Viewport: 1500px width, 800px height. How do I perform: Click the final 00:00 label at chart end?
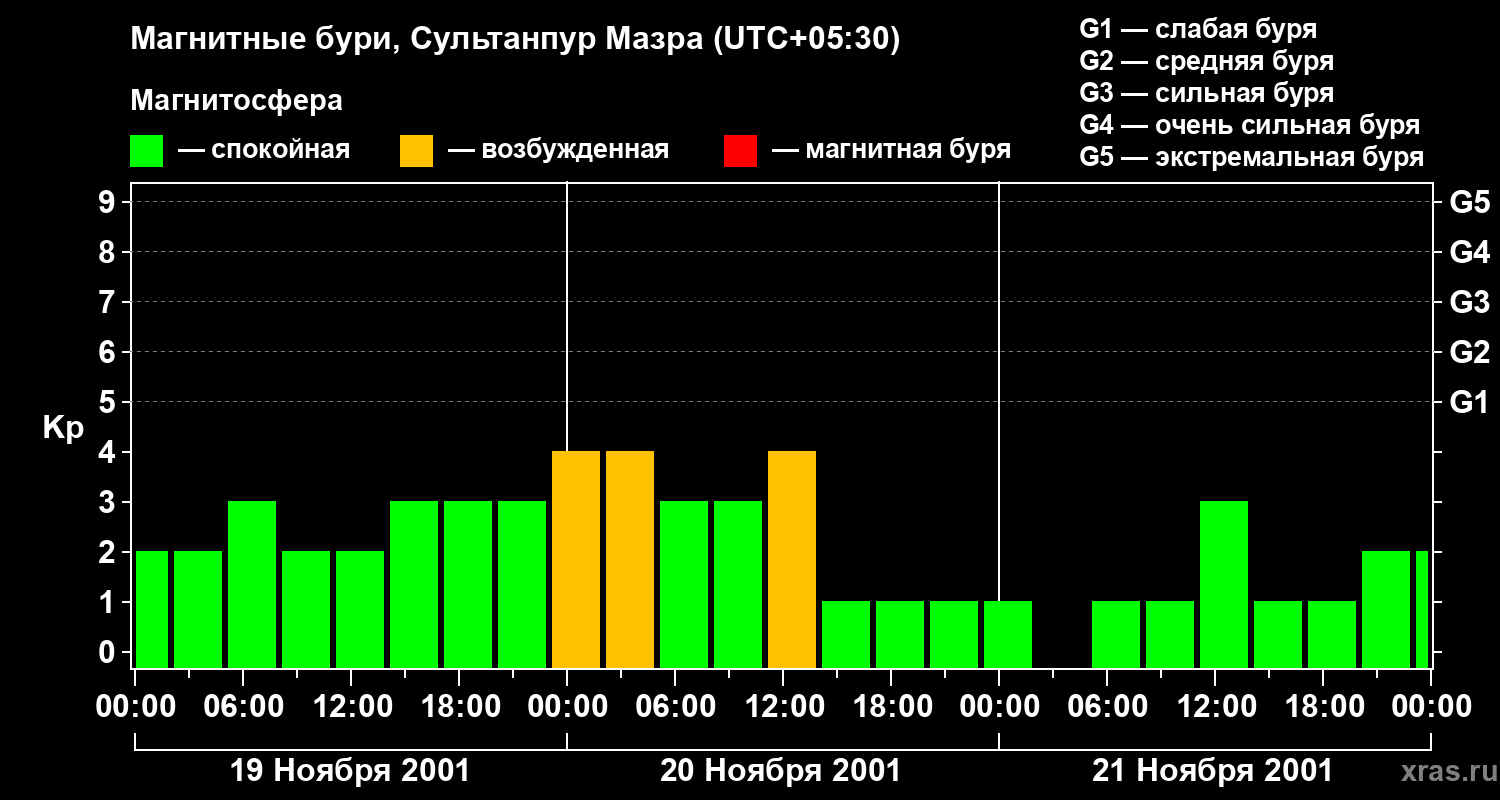point(1431,707)
